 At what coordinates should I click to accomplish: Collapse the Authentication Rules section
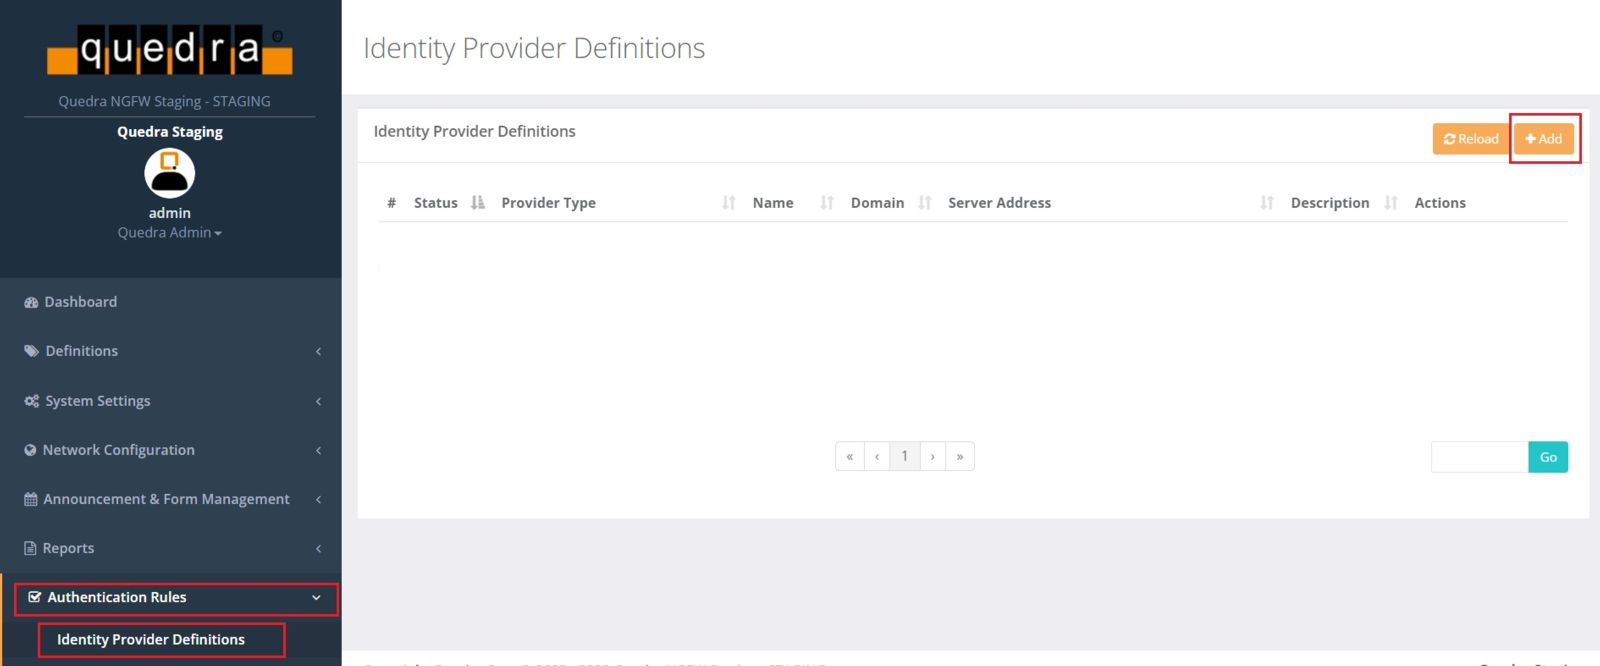(316, 598)
